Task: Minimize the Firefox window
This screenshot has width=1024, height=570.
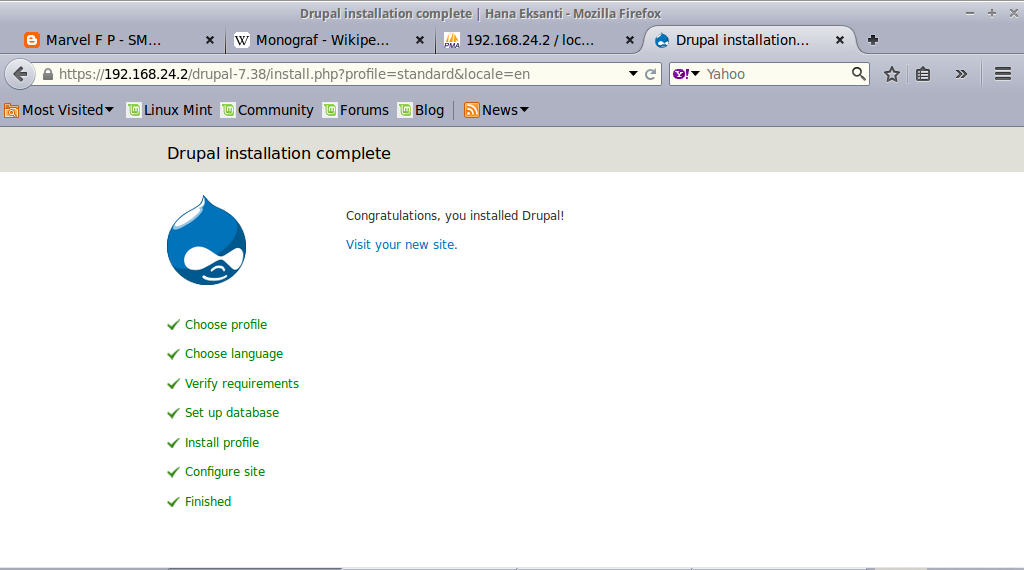Action: pos(970,13)
